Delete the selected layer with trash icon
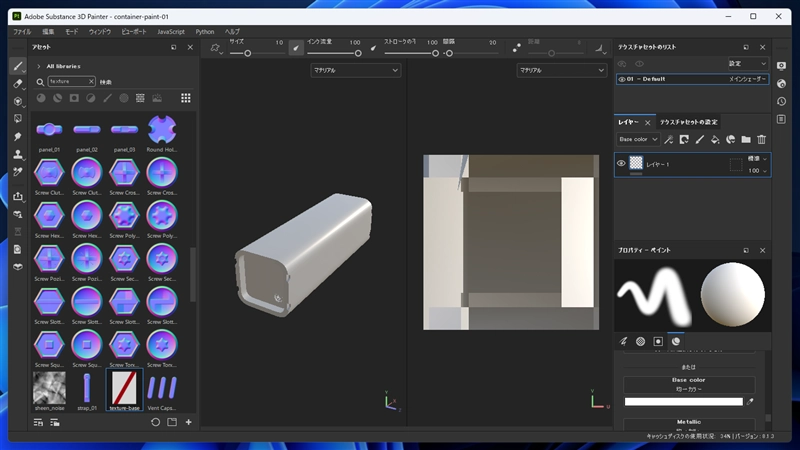 pyautogui.click(x=762, y=139)
